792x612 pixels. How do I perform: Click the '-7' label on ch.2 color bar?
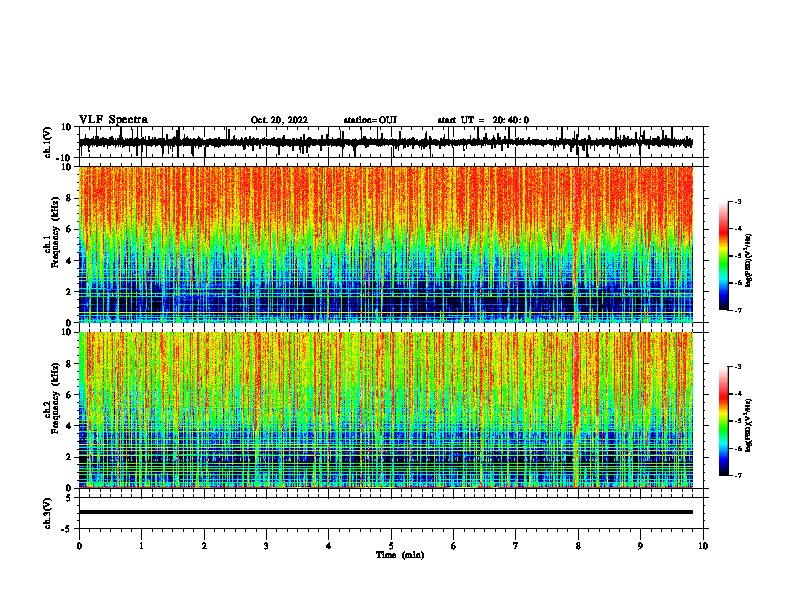(x=737, y=476)
